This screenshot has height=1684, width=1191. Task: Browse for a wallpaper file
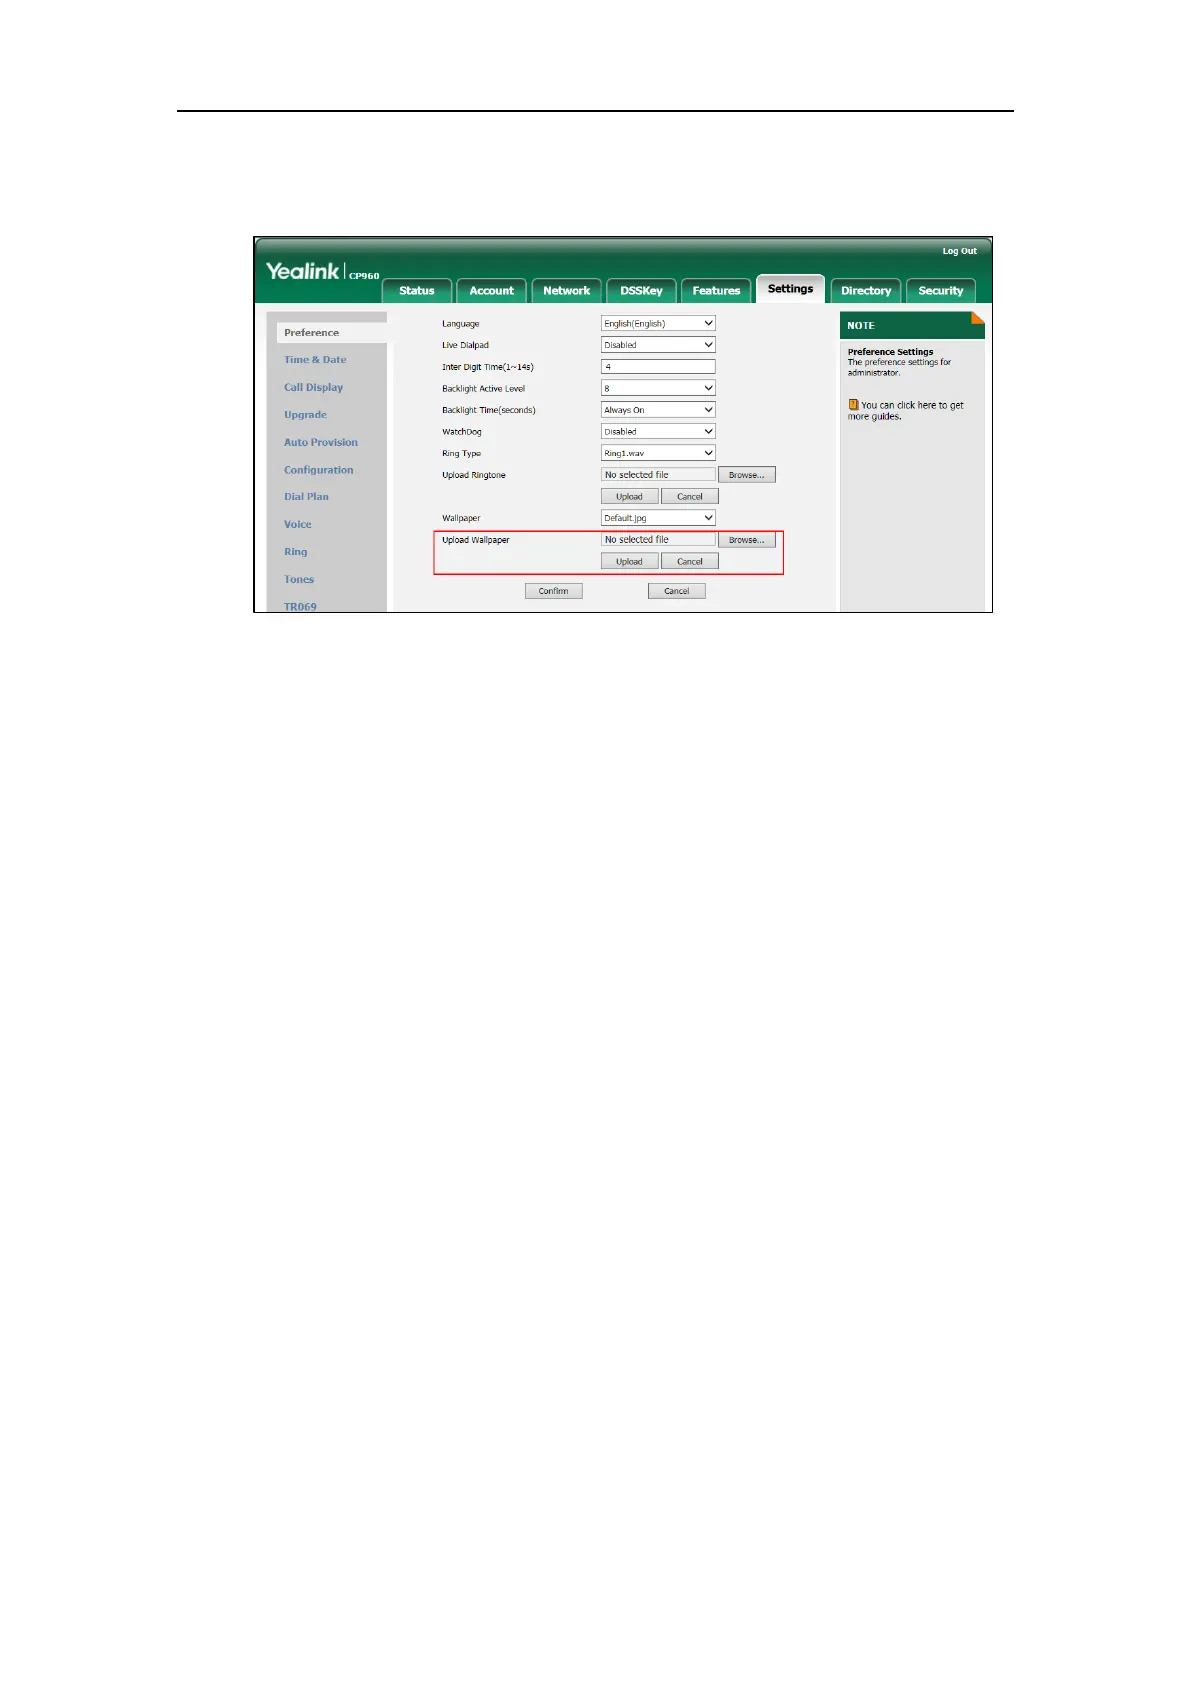pos(746,540)
